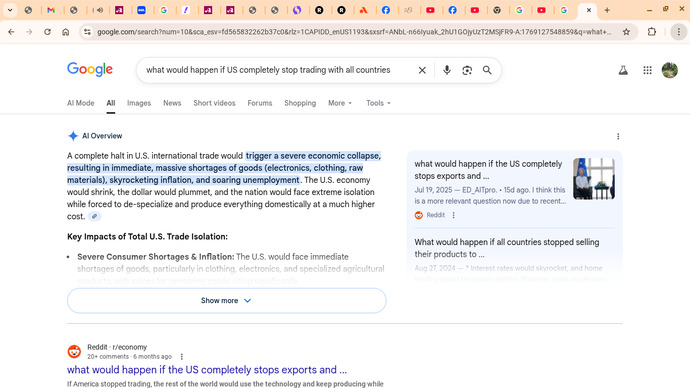Open Forums results tab
The height and width of the screenshot is (388, 690).
pos(260,103)
